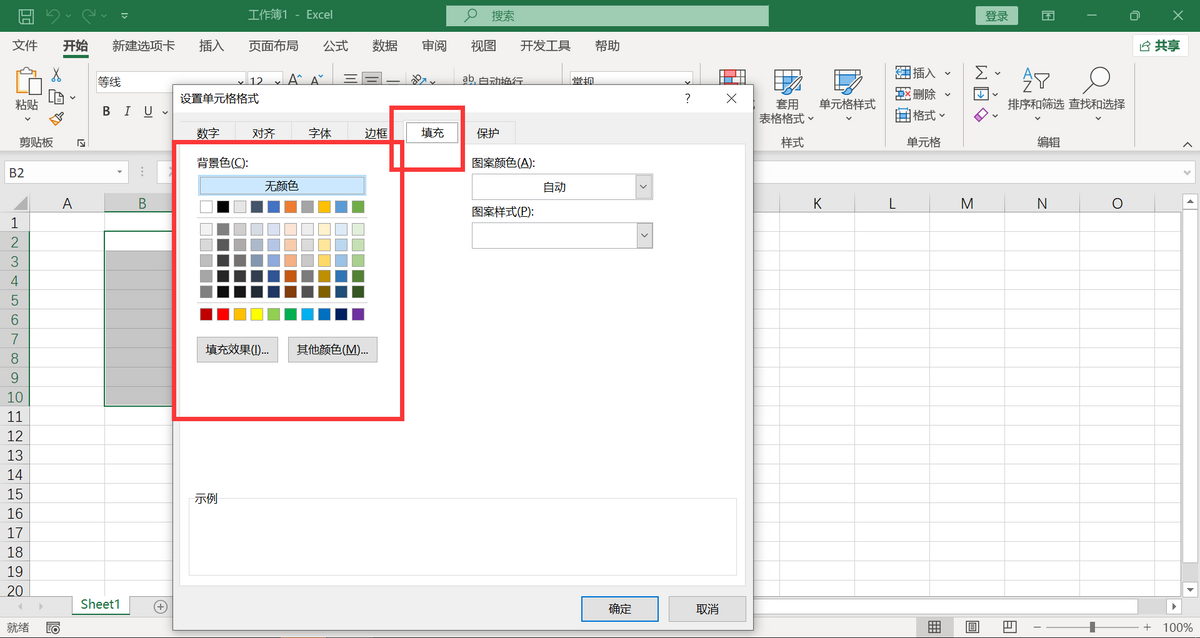The image size is (1200, 638).
Task: Open the File (文件) menu
Action: coord(25,46)
